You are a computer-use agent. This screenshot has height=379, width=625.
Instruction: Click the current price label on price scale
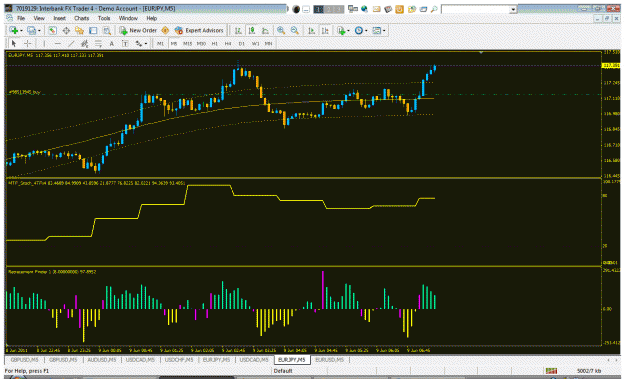611,65
